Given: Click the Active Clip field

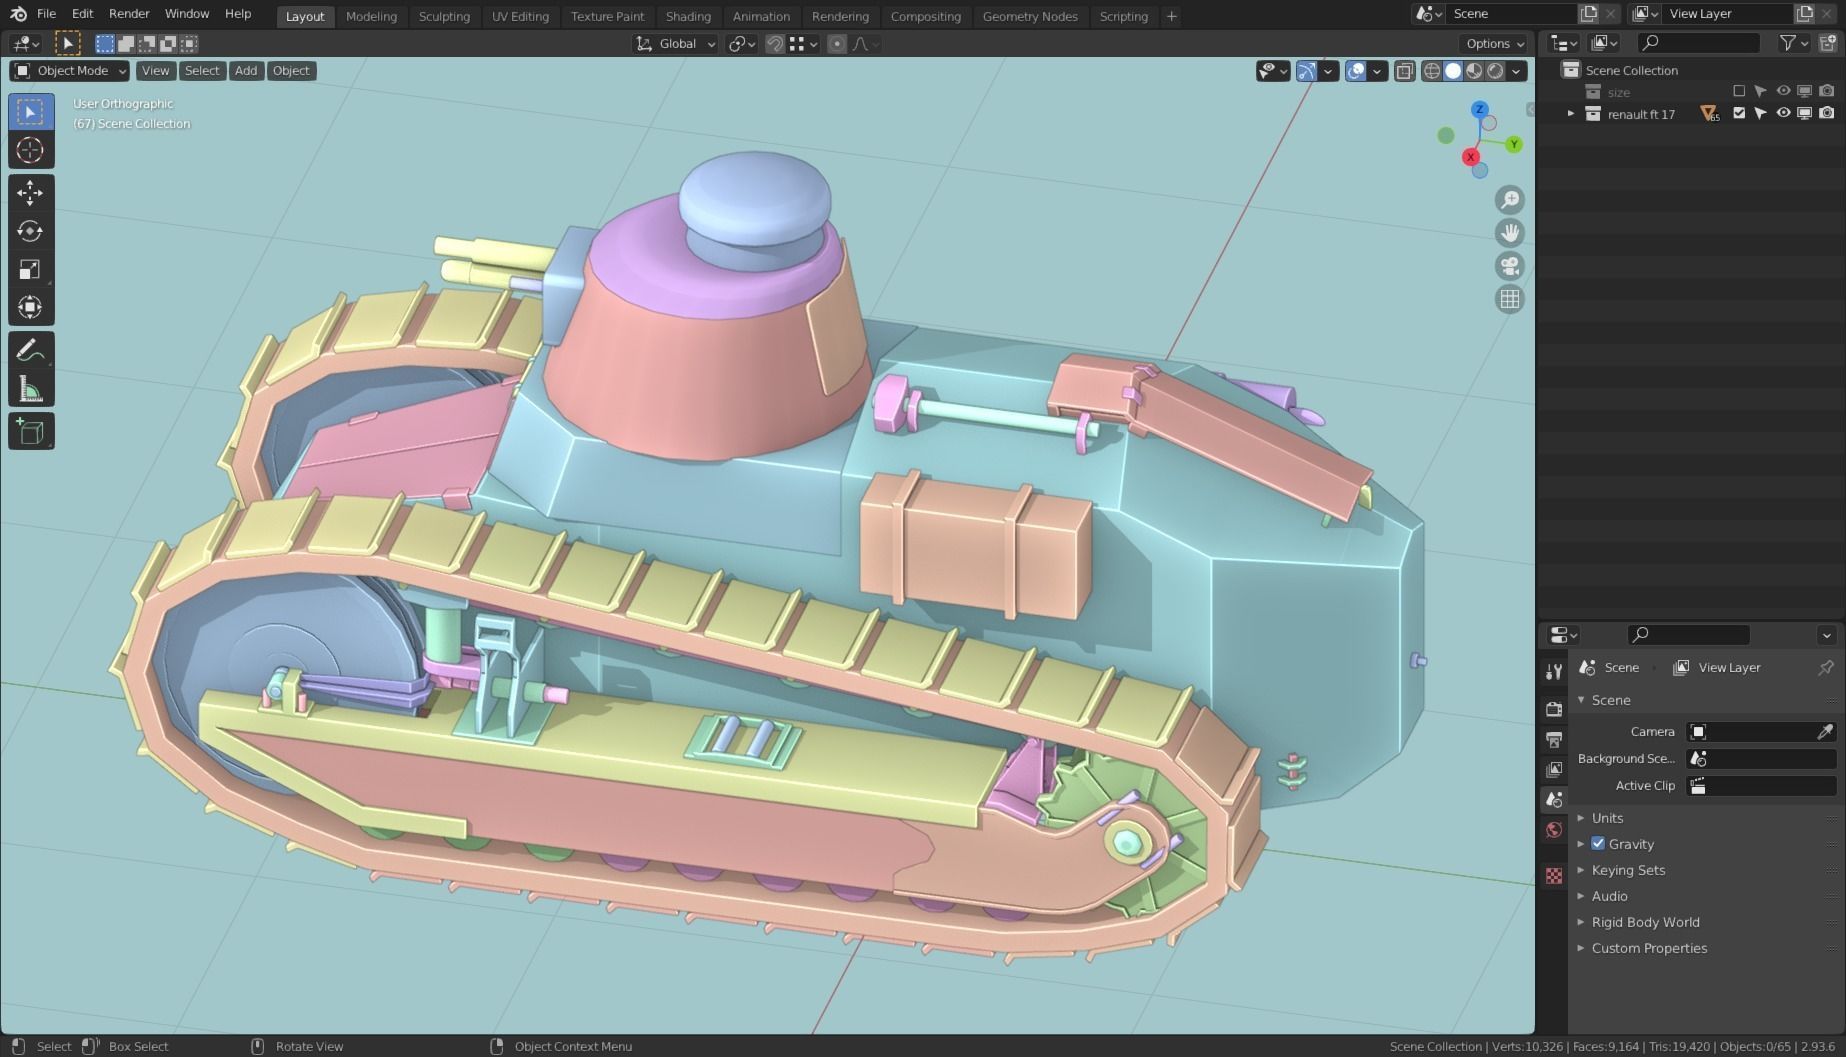Looking at the screenshot, I should [x=1762, y=786].
